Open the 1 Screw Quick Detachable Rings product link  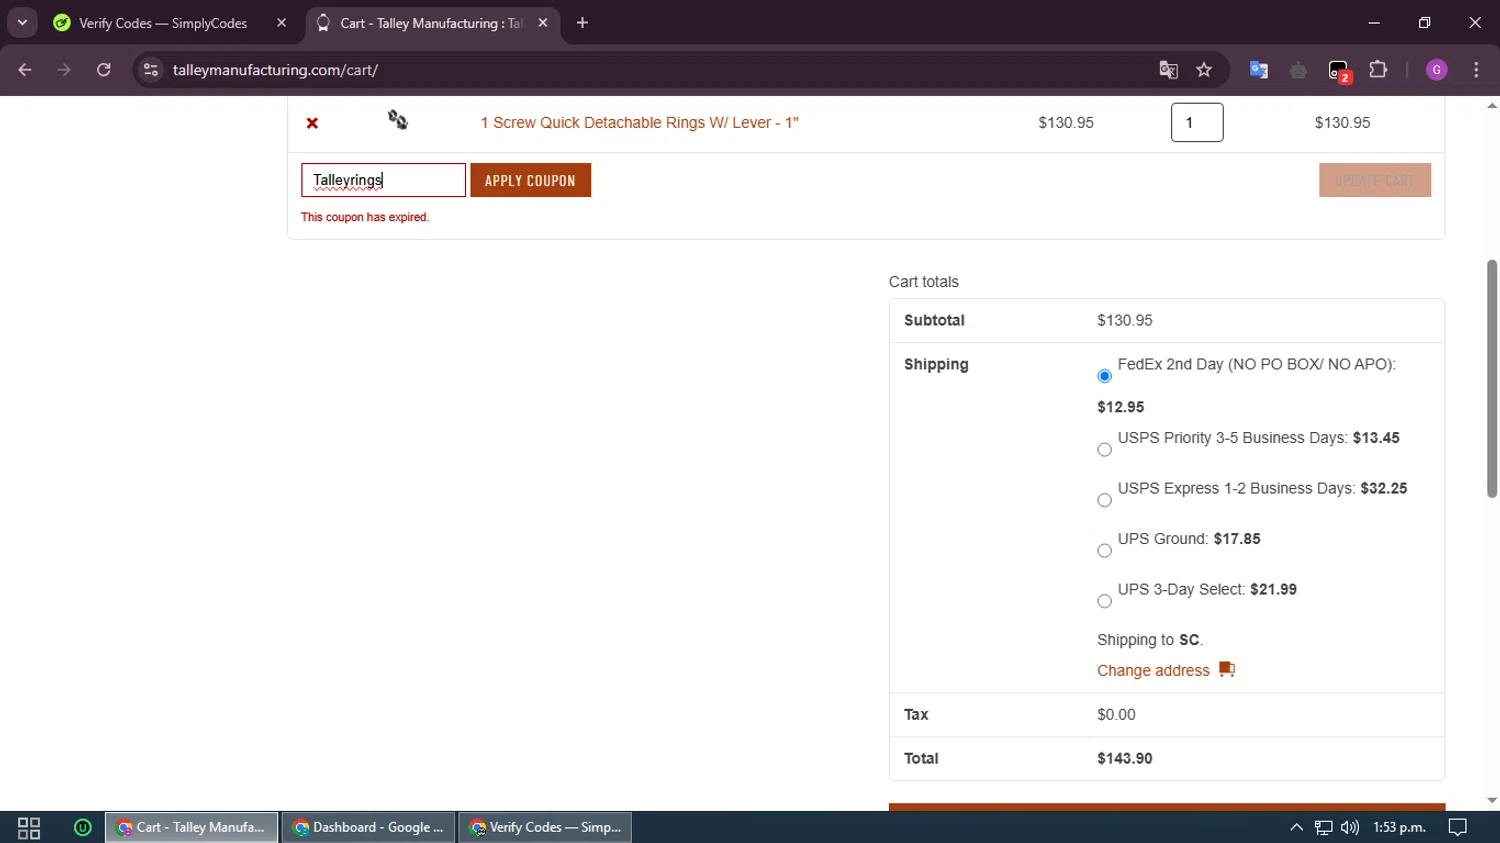pos(639,123)
